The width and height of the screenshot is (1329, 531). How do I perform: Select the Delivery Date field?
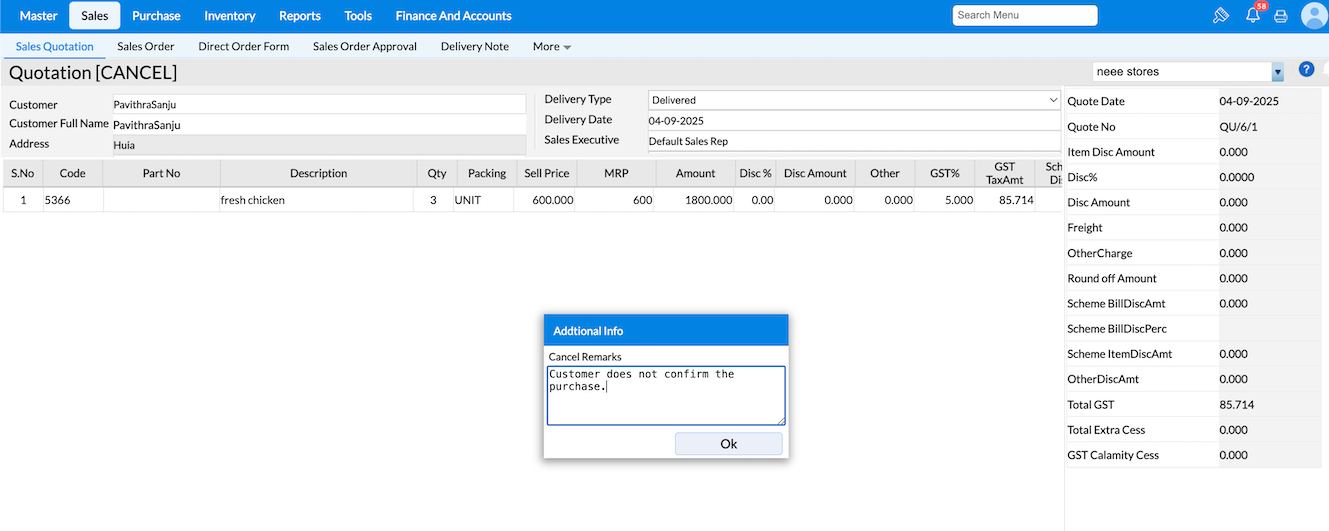tap(853, 121)
